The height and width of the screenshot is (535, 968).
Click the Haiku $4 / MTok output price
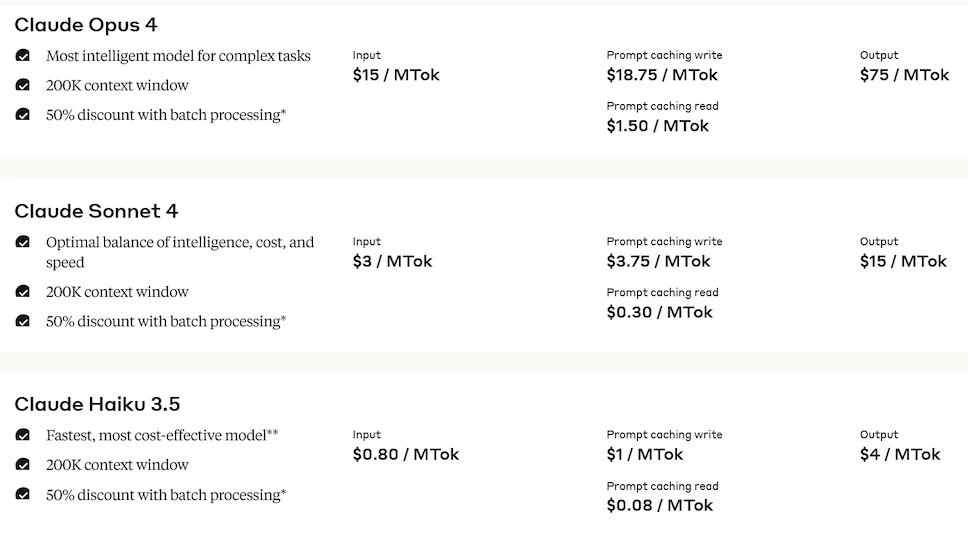900,455
